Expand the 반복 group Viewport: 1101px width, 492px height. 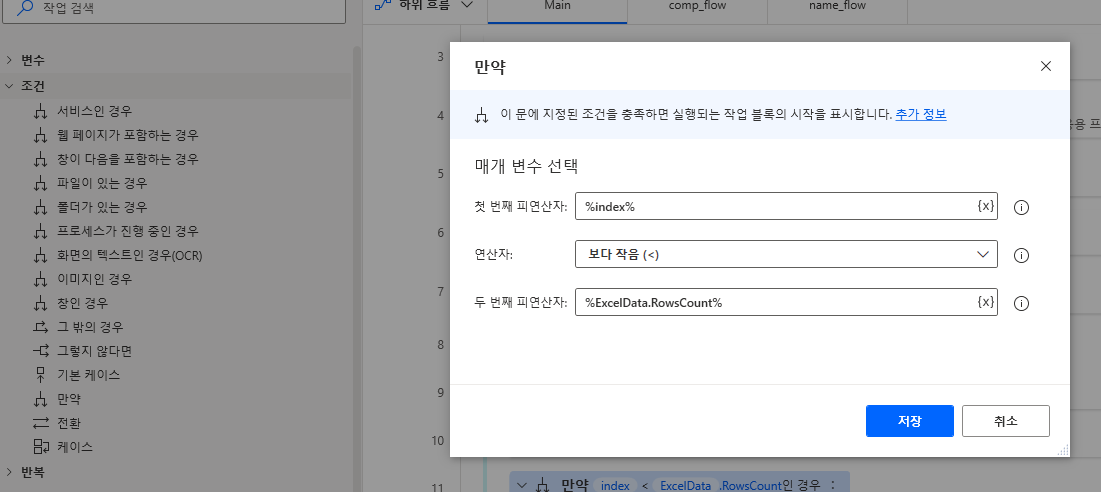(9, 472)
